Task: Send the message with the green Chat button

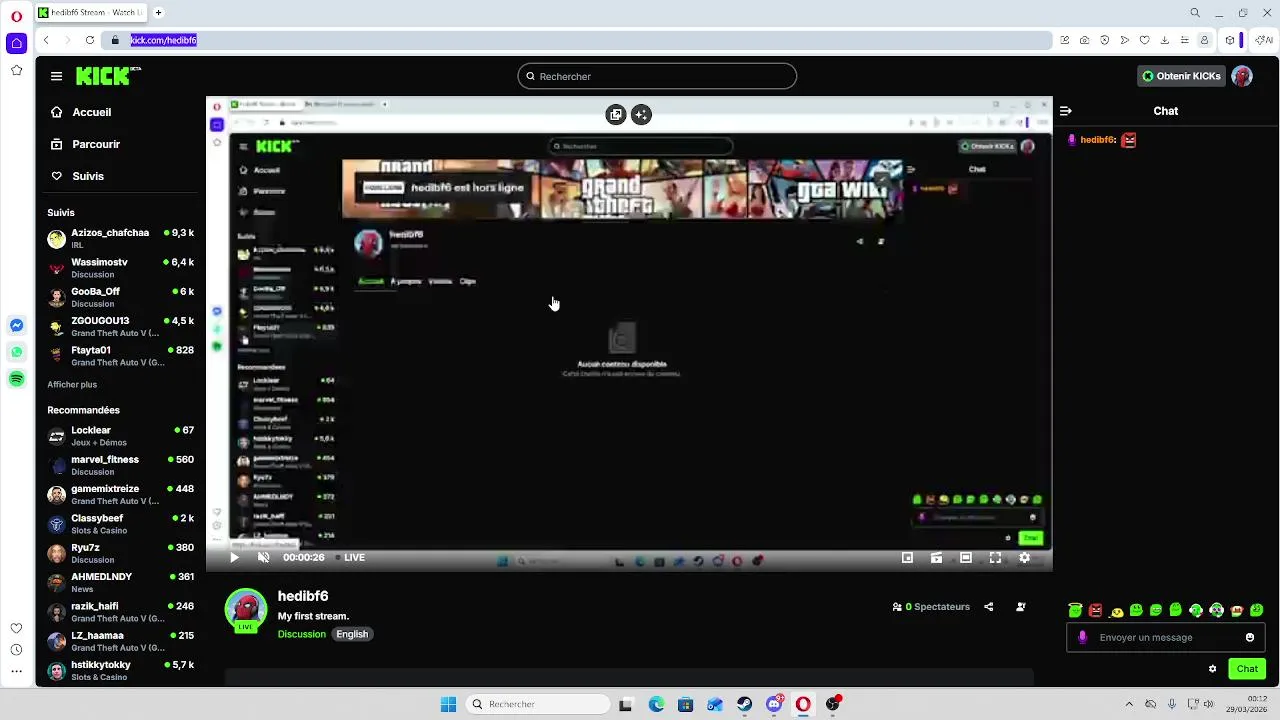Action: point(1247,669)
